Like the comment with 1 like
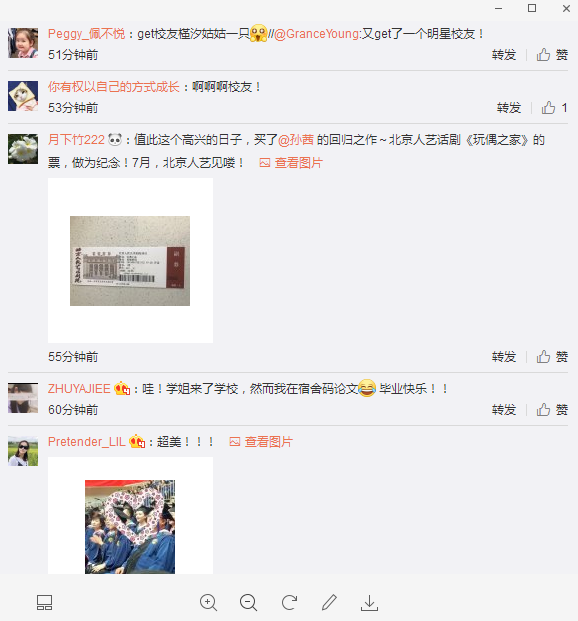The height and width of the screenshot is (621, 578). [x=554, y=108]
